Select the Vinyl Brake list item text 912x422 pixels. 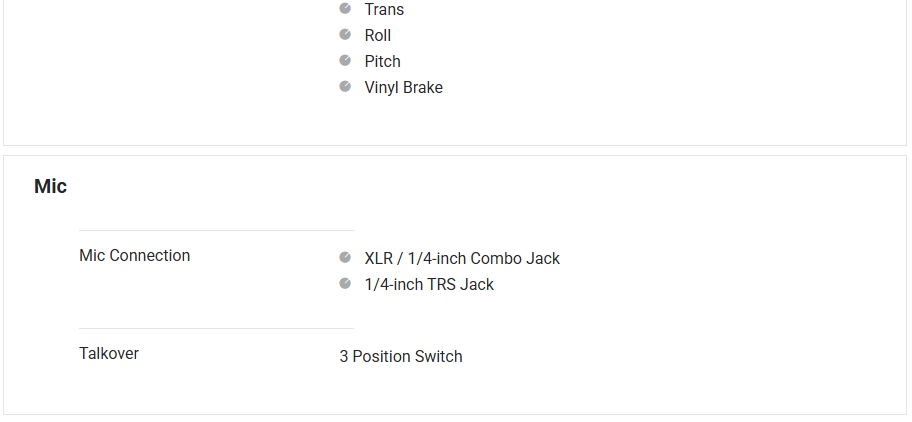403,87
